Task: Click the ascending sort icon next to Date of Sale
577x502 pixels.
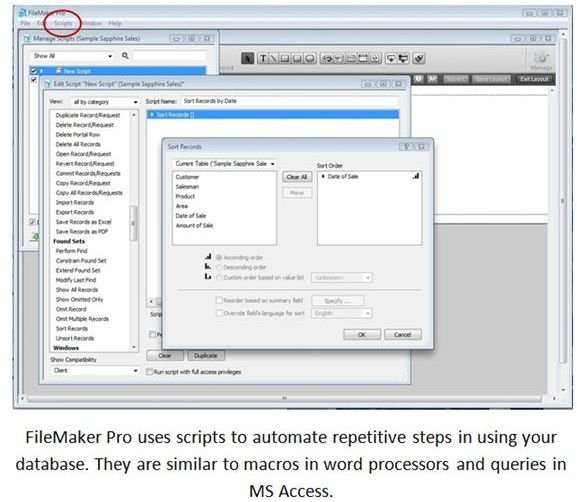Action: click(416, 176)
